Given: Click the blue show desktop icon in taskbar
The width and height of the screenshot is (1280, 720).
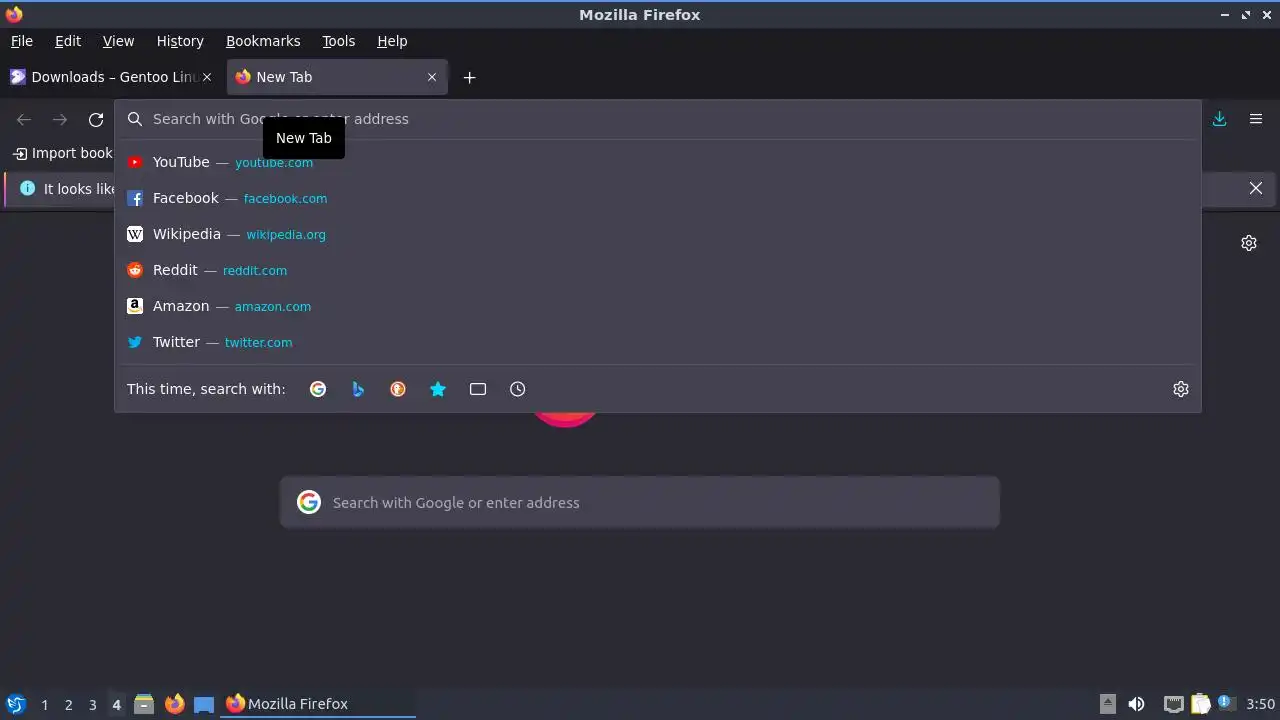Looking at the screenshot, I should click(x=204, y=704).
